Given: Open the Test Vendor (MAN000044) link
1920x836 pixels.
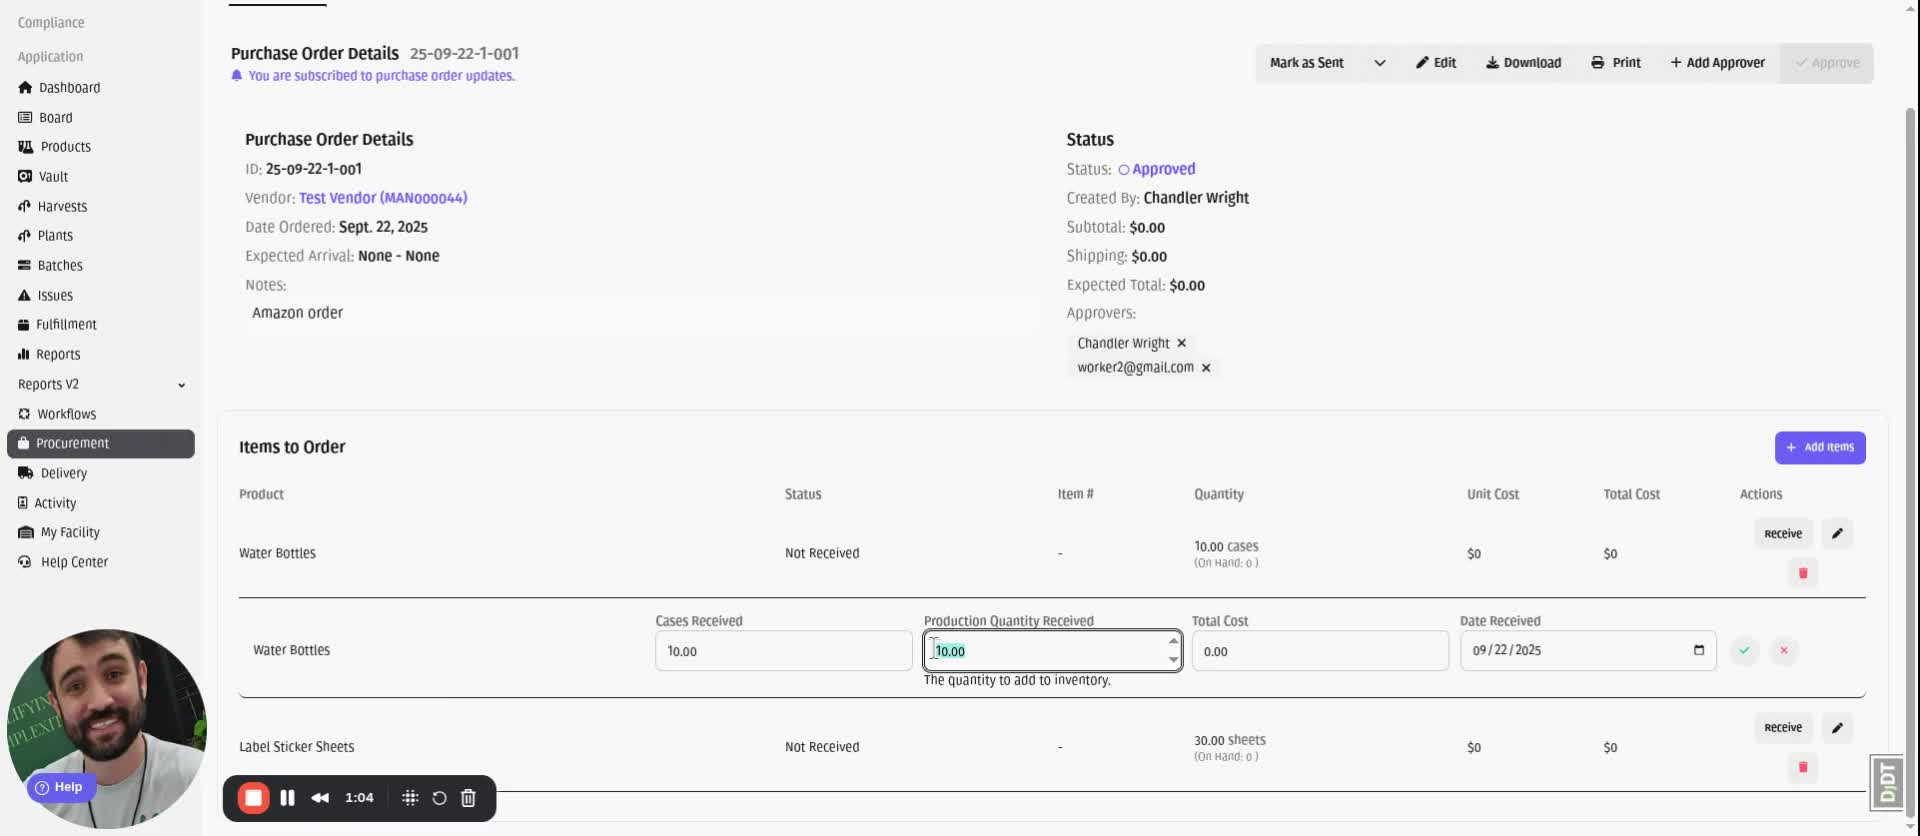Looking at the screenshot, I should [x=383, y=198].
